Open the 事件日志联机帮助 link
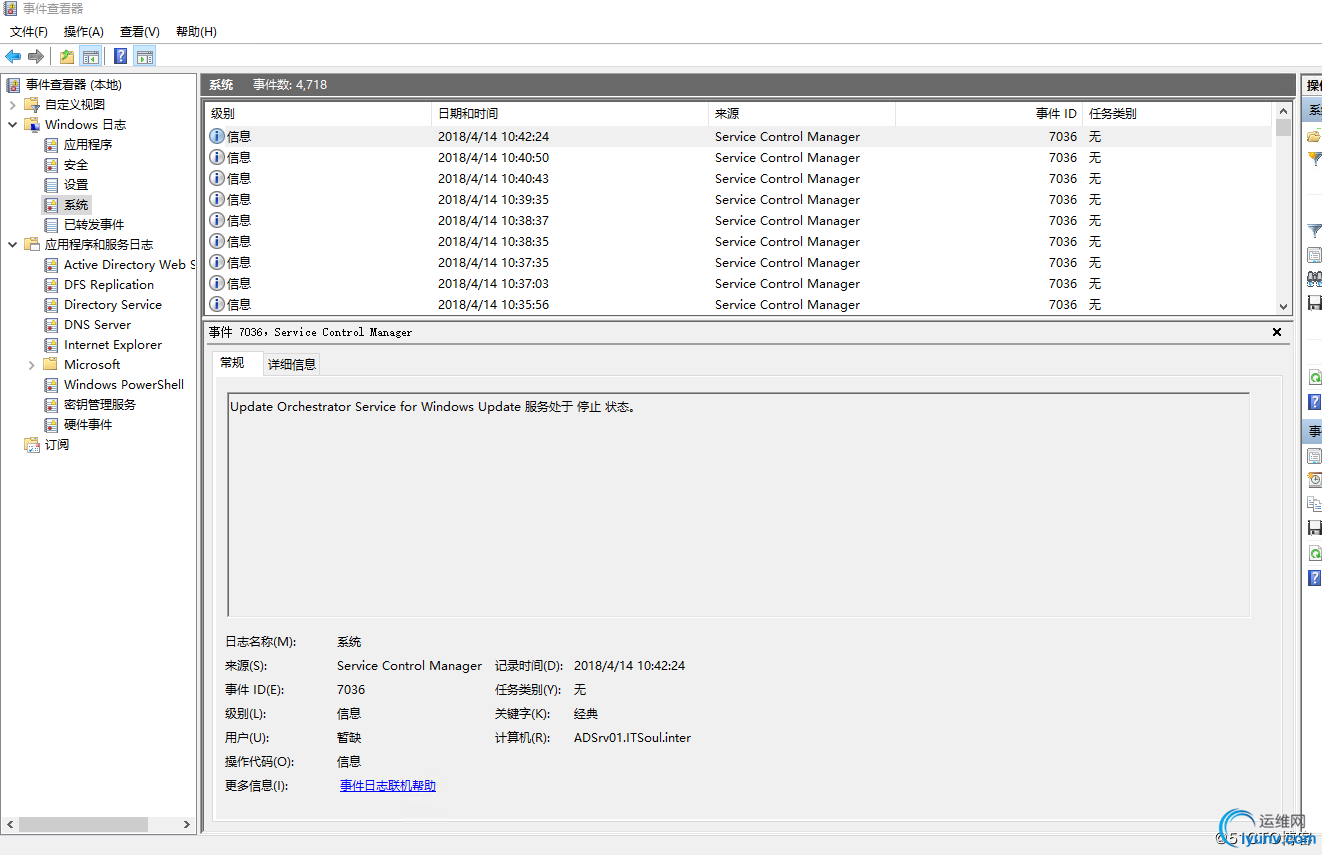Image resolution: width=1322 pixels, height=855 pixels. click(x=388, y=786)
